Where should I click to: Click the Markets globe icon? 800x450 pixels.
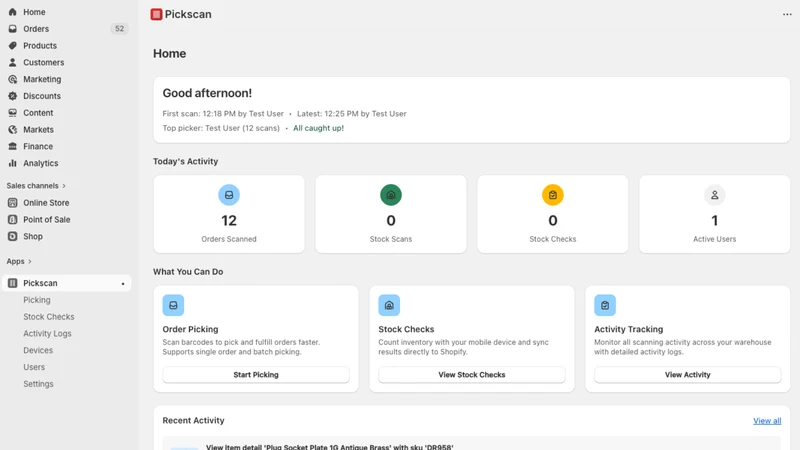(13, 130)
